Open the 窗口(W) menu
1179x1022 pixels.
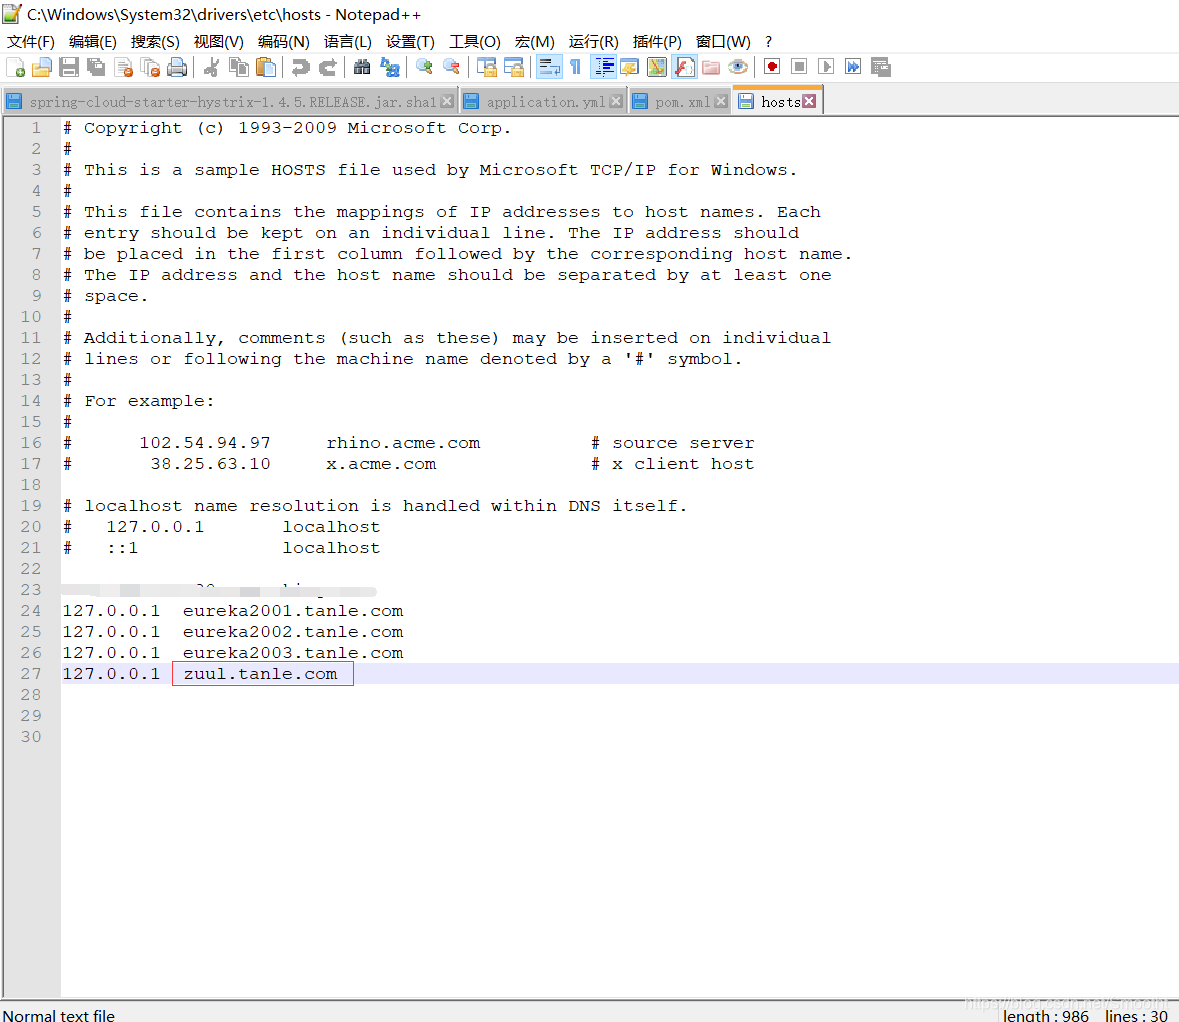pyautogui.click(x=723, y=41)
